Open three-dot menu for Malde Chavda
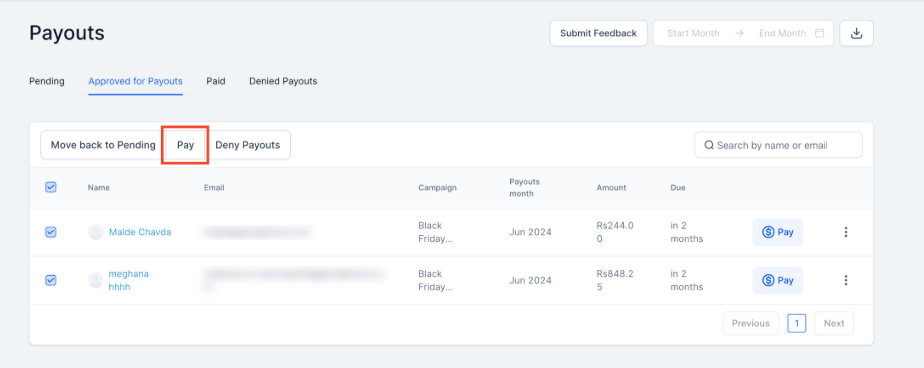 pyautogui.click(x=846, y=232)
